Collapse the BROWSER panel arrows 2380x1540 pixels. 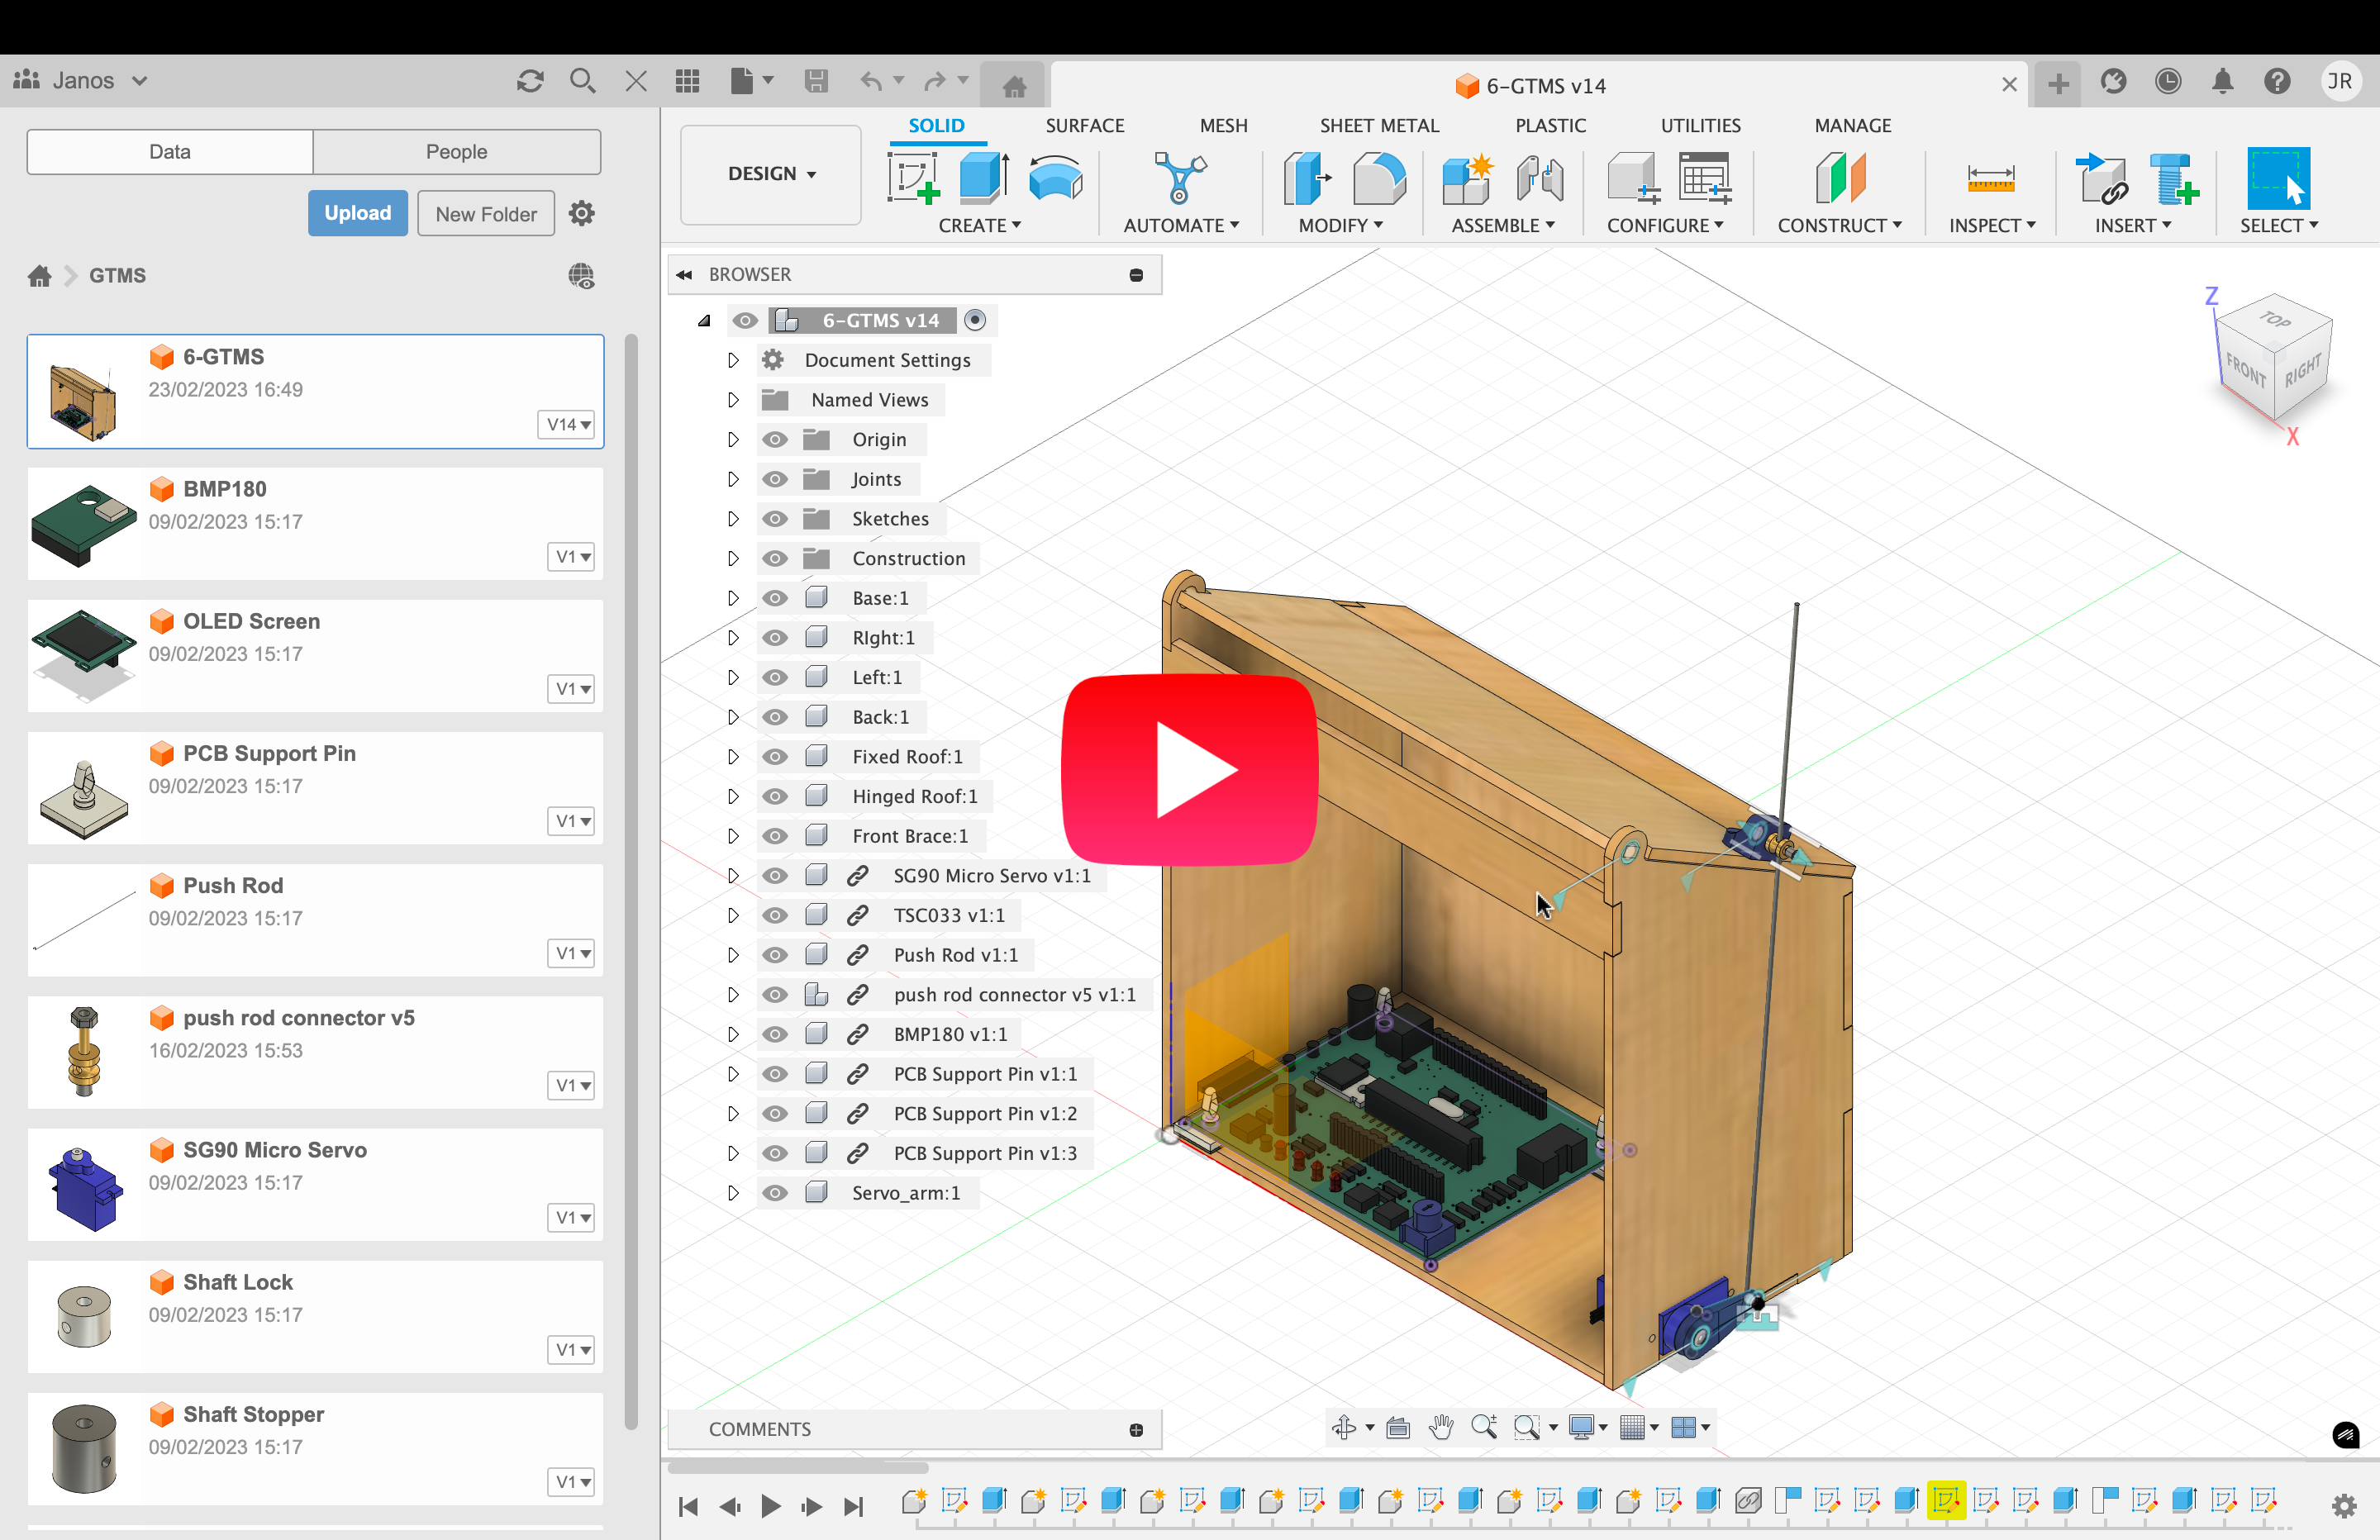tap(684, 274)
